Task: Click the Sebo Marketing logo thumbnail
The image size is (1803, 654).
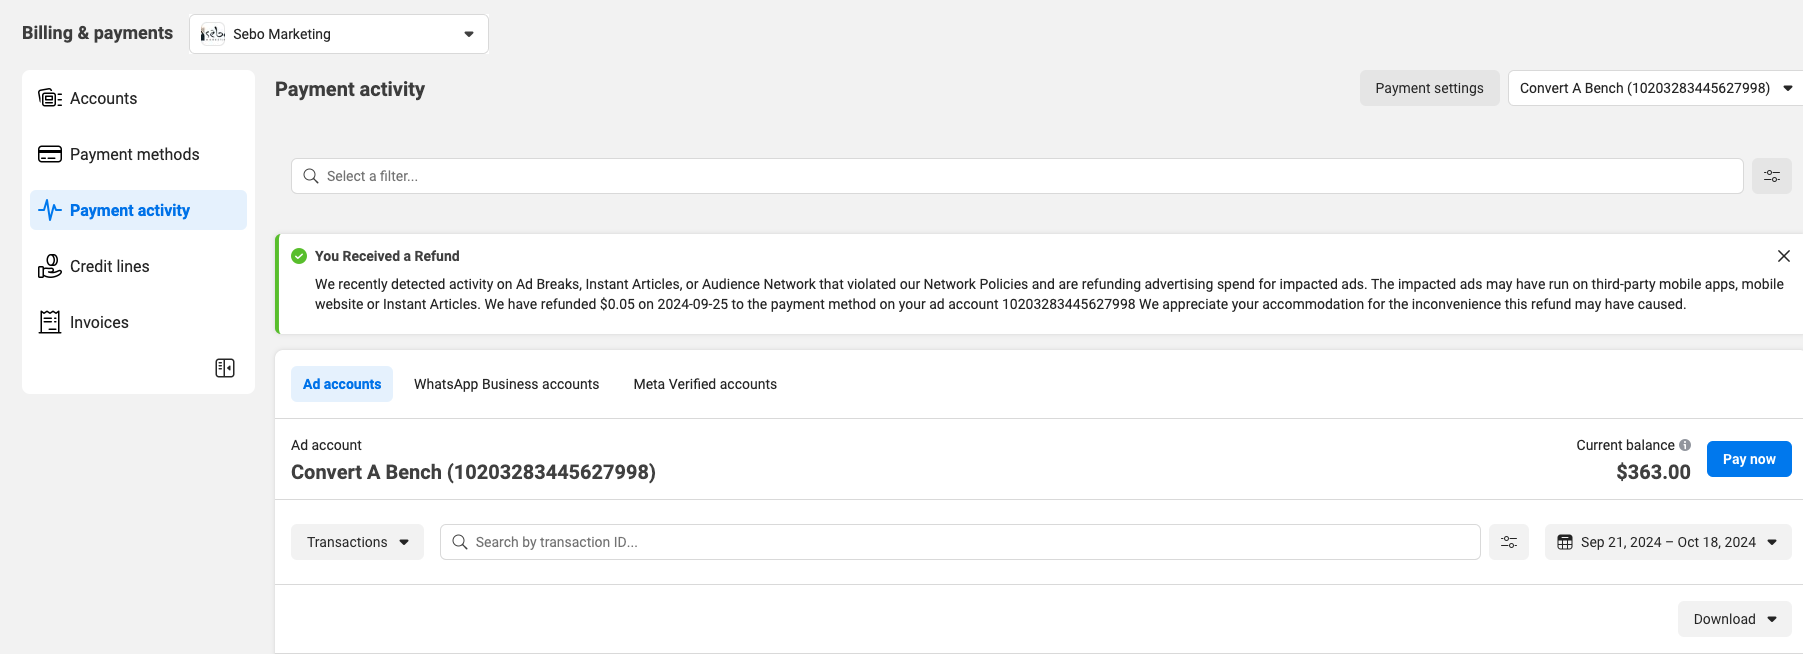Action: coord(213,34)
